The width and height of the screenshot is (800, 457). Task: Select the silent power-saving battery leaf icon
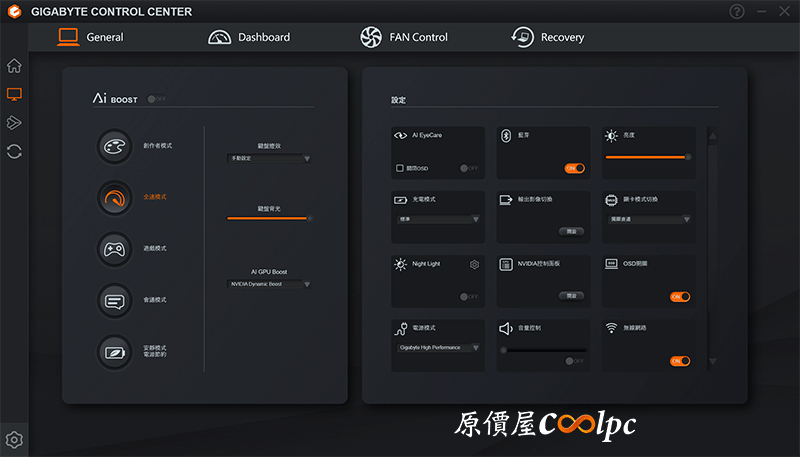tap(115, 352)
